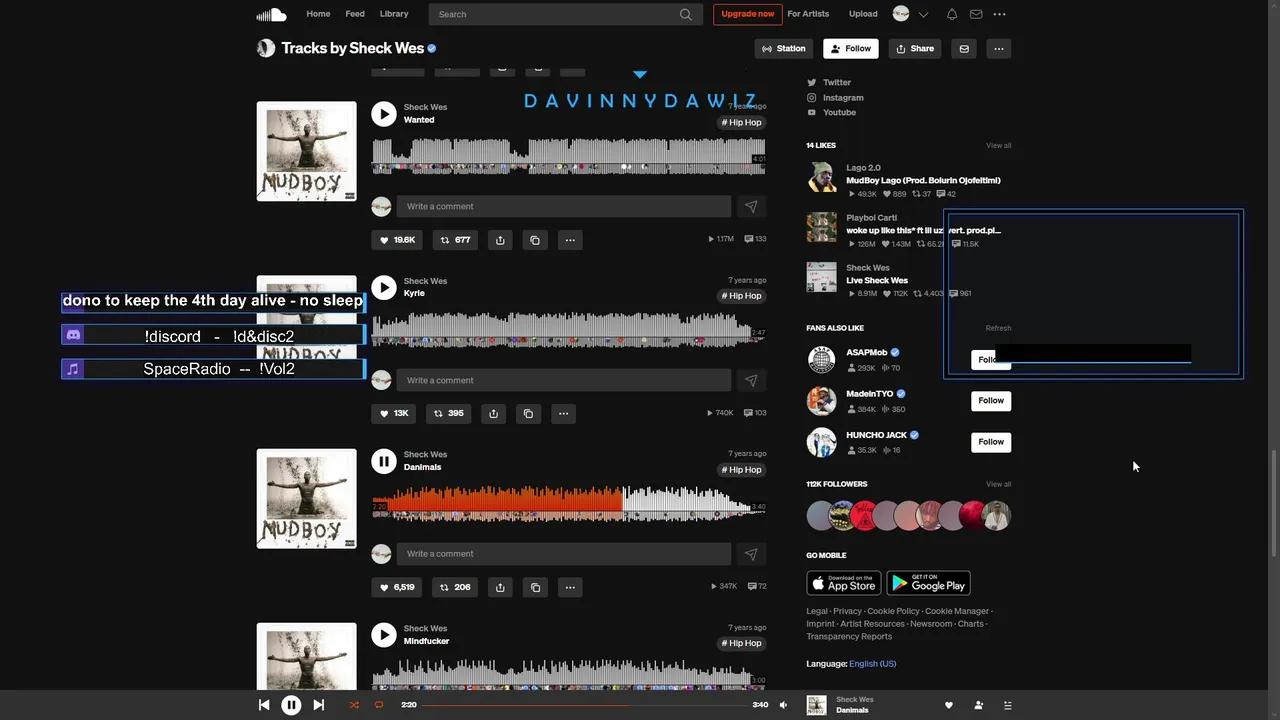
Task: Follow HUNCHO JACK
Action: (x=991, y=442)
